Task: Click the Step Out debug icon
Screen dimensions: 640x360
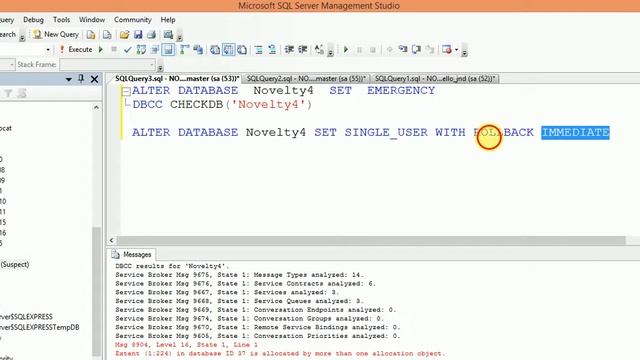Action: coord(430,50)
